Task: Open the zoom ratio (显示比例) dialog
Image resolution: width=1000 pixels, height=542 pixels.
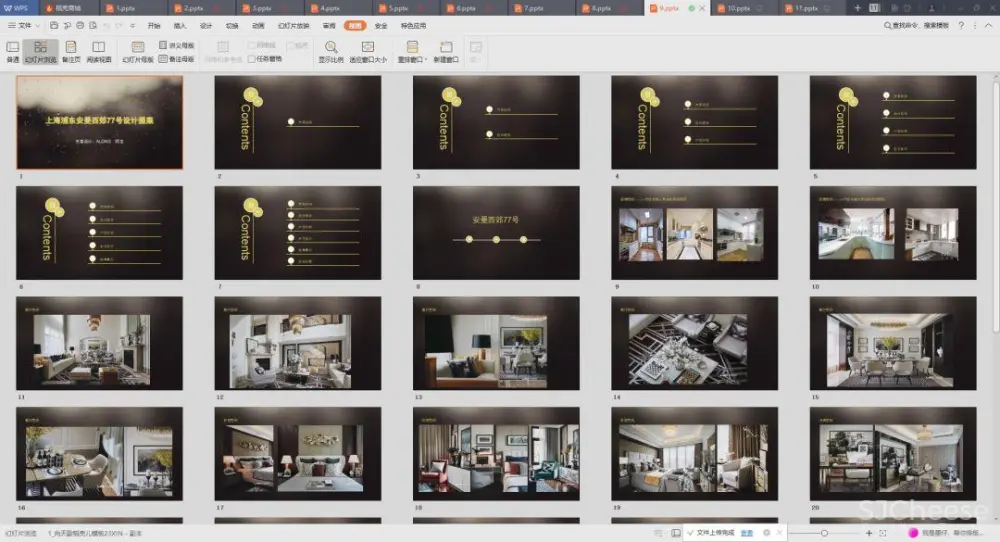Action: pos(331,51)
